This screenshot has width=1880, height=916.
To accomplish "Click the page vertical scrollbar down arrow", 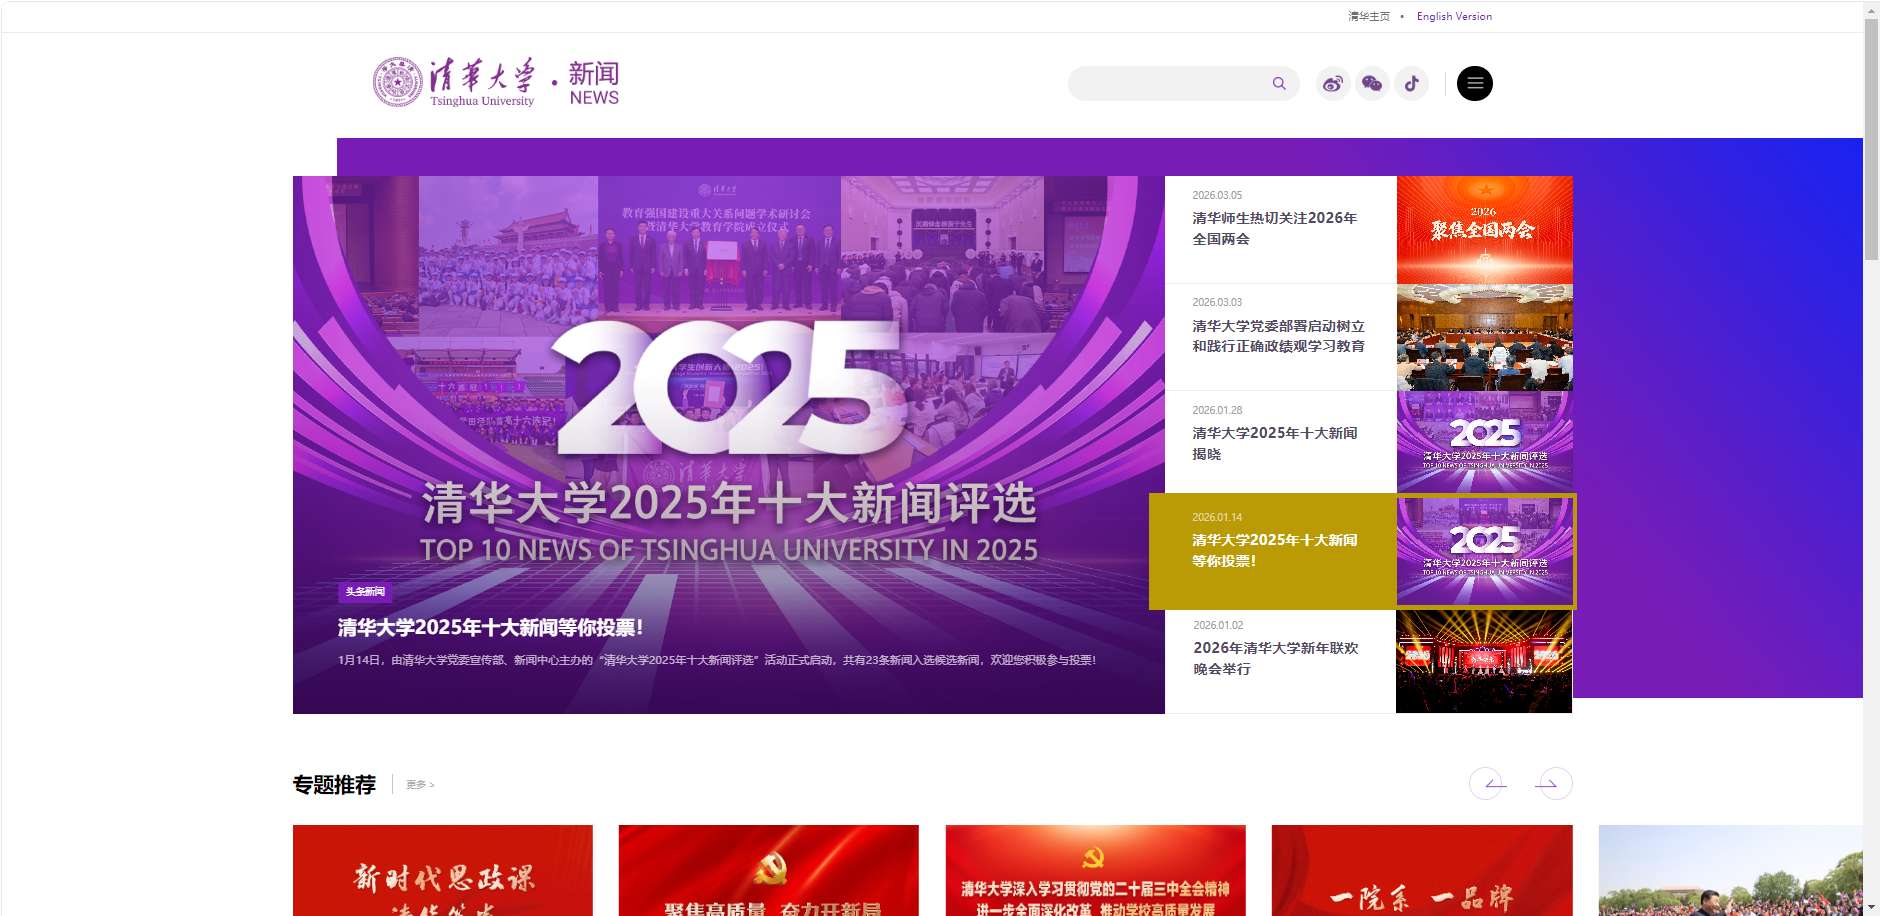I will coord(1871,907).
